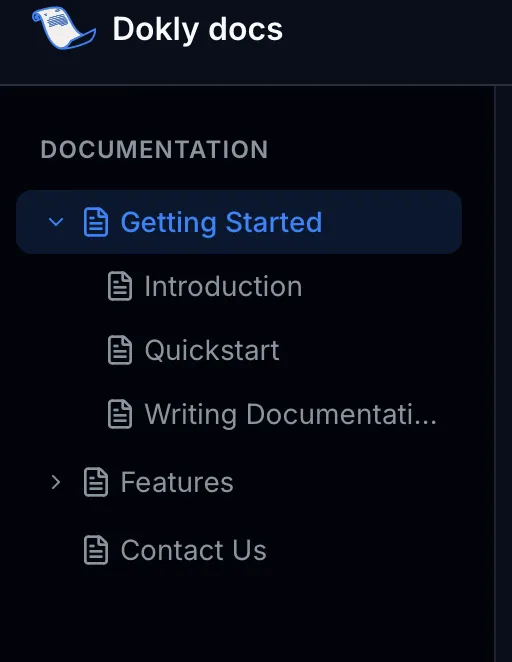Open the Contact Us page
The width and height of the screenshot is (512, 662).
[193, 550]
